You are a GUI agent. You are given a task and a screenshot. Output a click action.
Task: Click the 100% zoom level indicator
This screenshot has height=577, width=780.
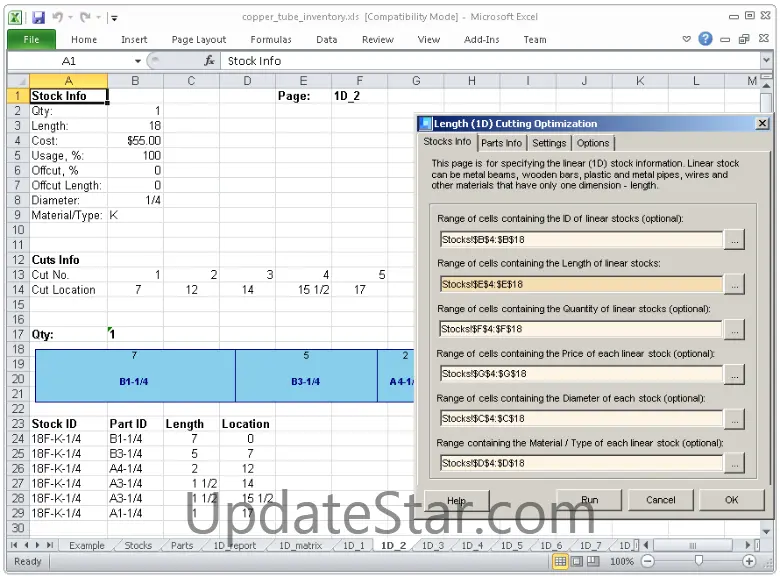[622, 562]
